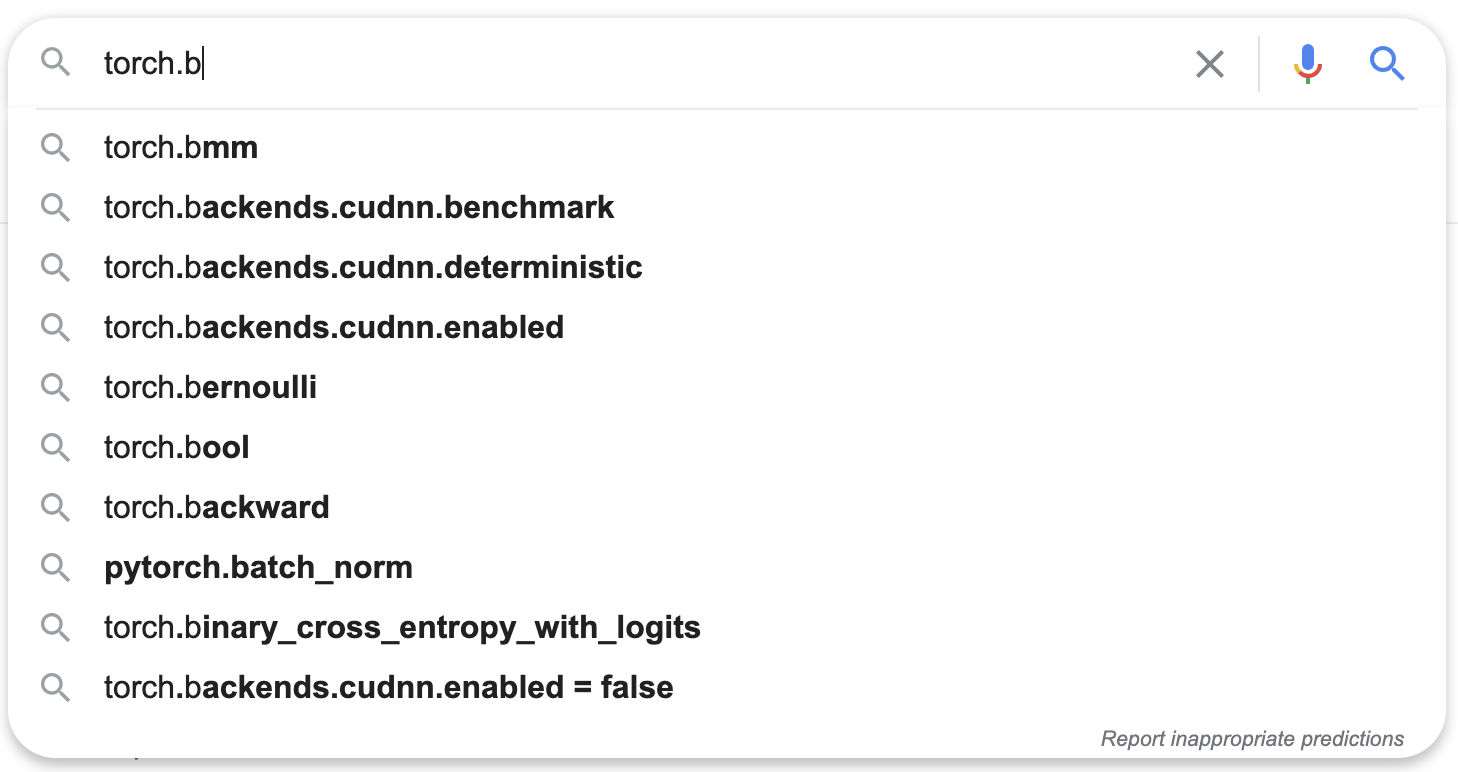Click the search icon beside torch.bool
This screenshot has width=1458, height=772.
(56, 448)
